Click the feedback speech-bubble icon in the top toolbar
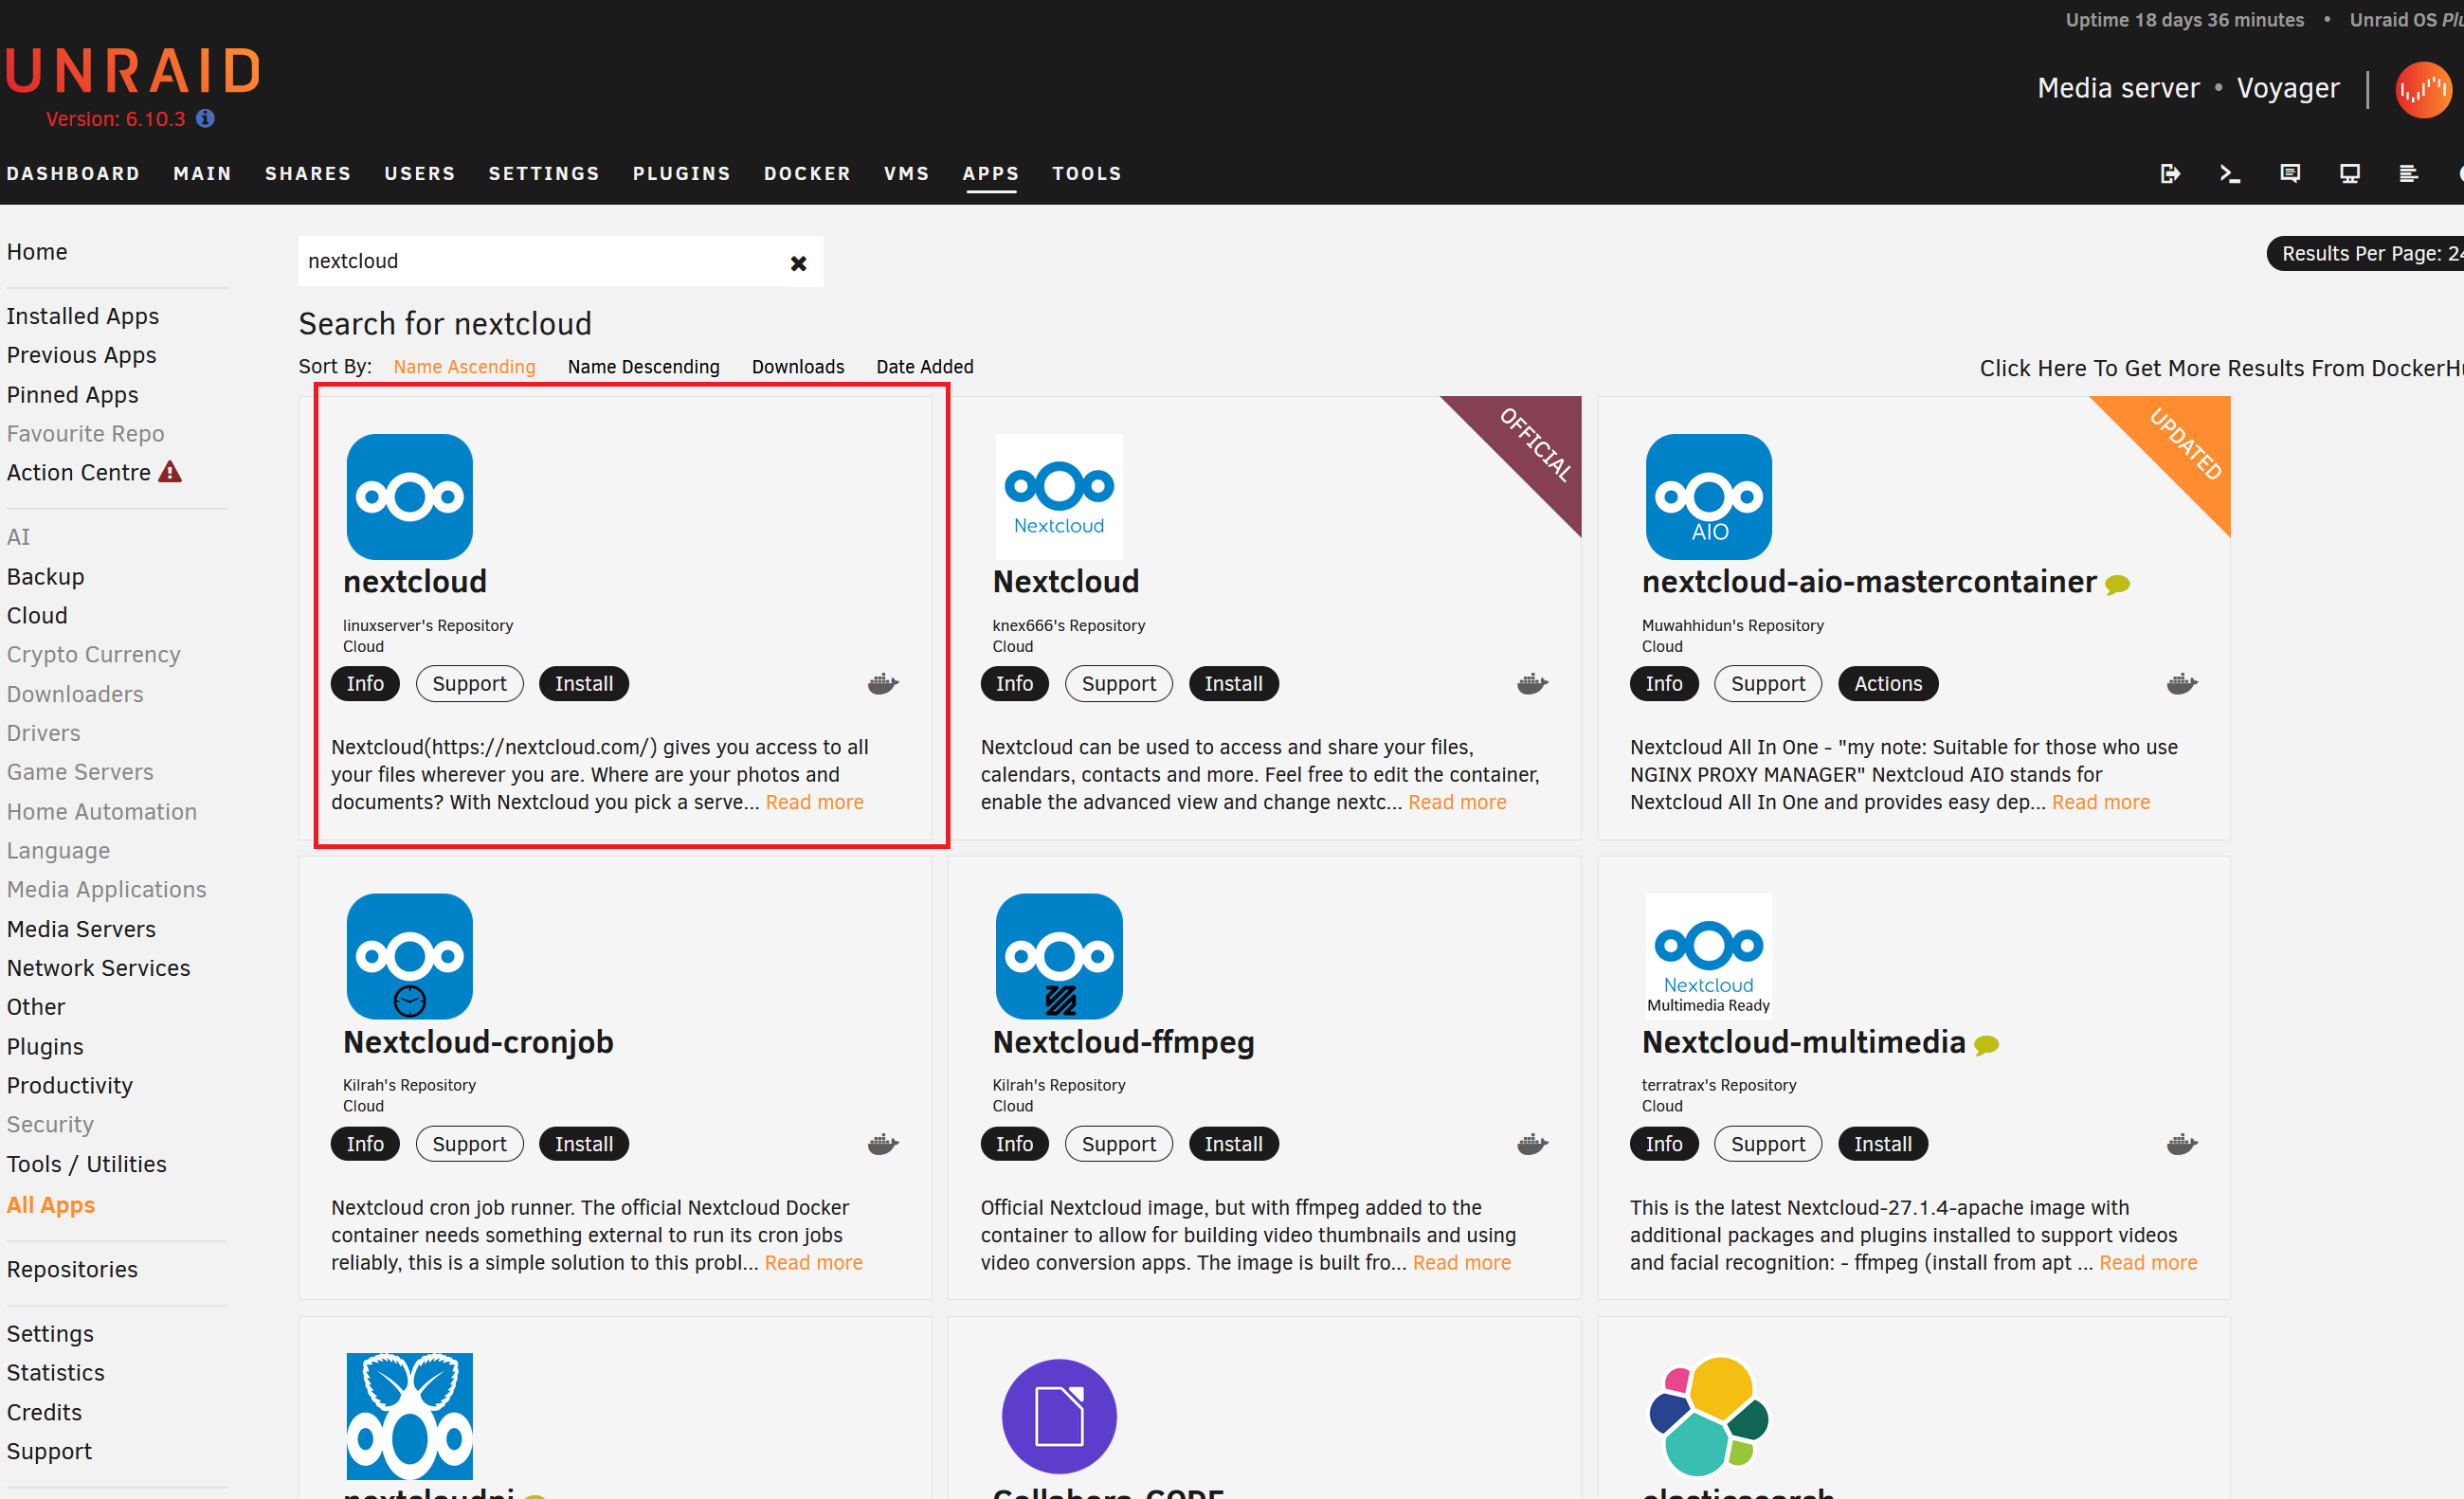The image size is (2464, 1499). (x=2289, y=173)
